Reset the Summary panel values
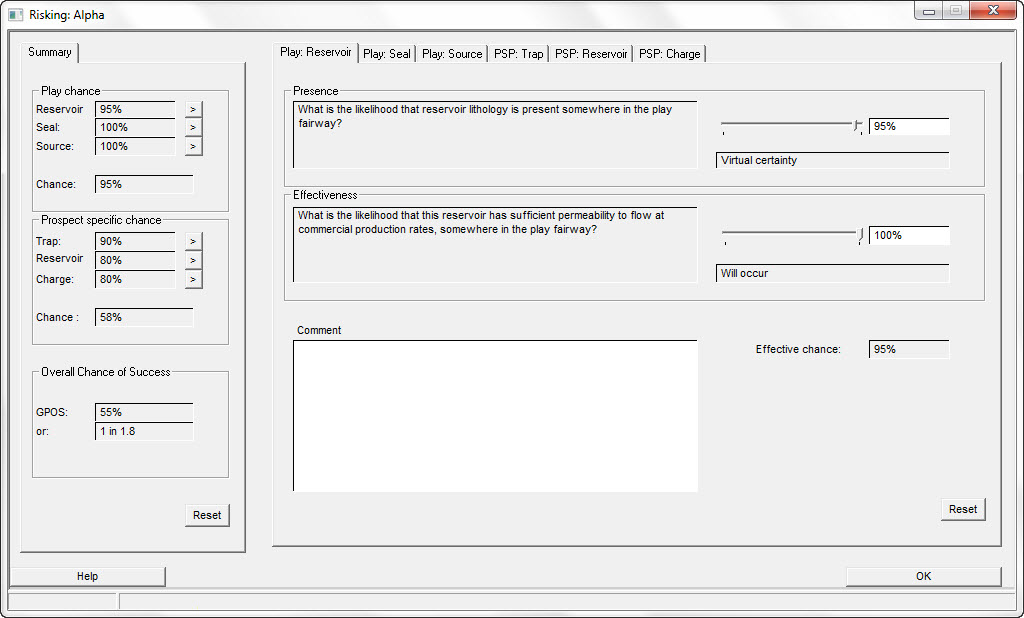The image size is (1024, 618). click(207, 515)
